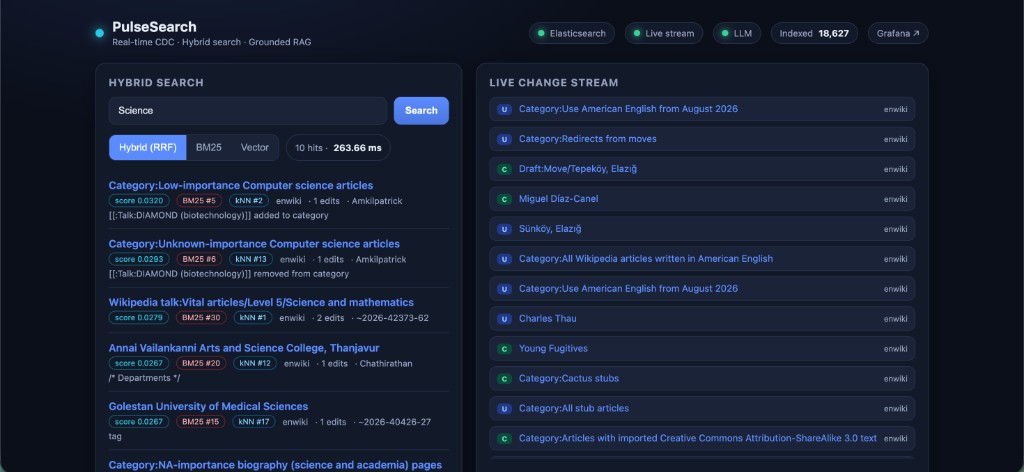Click the Chathirathan editor name

(x=386, y=364)
